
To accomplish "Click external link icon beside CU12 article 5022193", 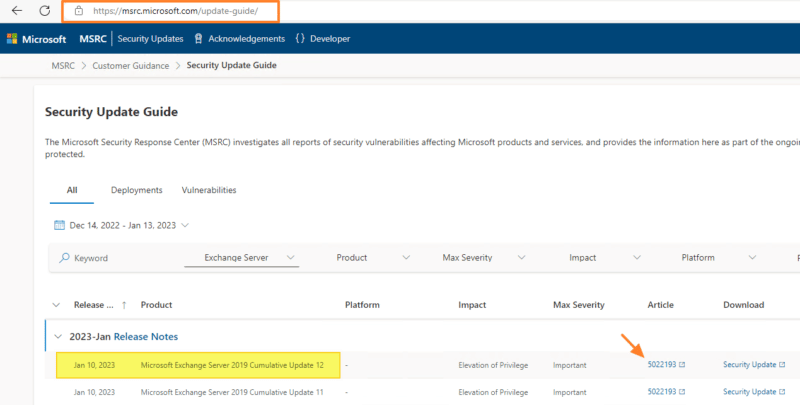I will 682,365.
